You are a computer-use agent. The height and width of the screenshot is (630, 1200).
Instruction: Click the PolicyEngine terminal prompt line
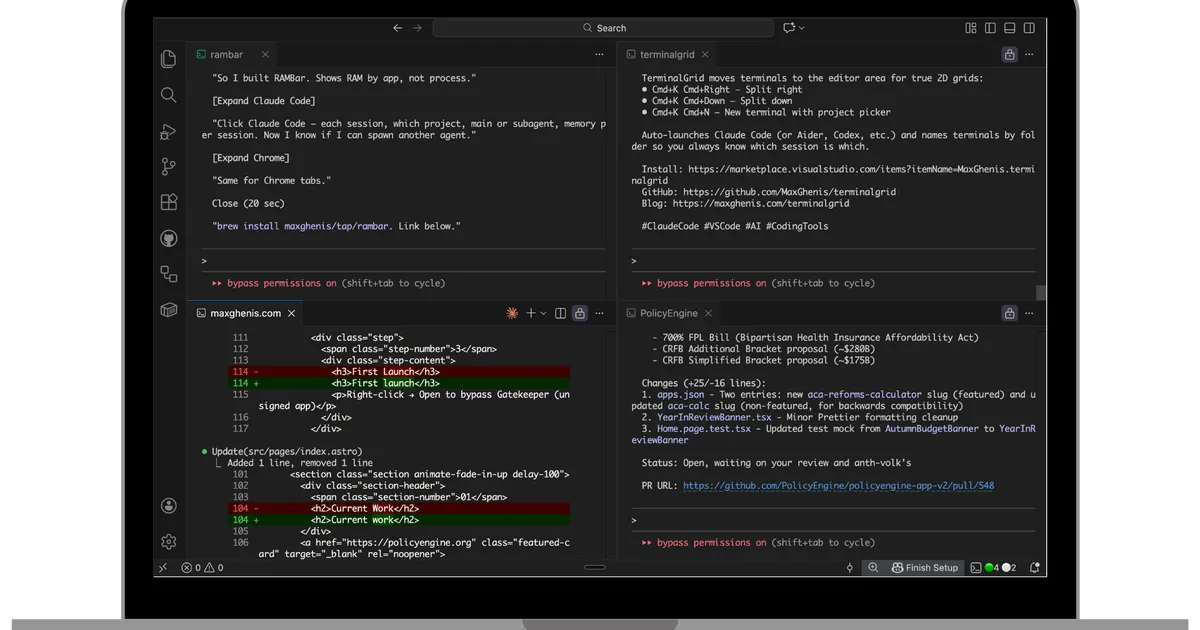click(x=833, y=521)
